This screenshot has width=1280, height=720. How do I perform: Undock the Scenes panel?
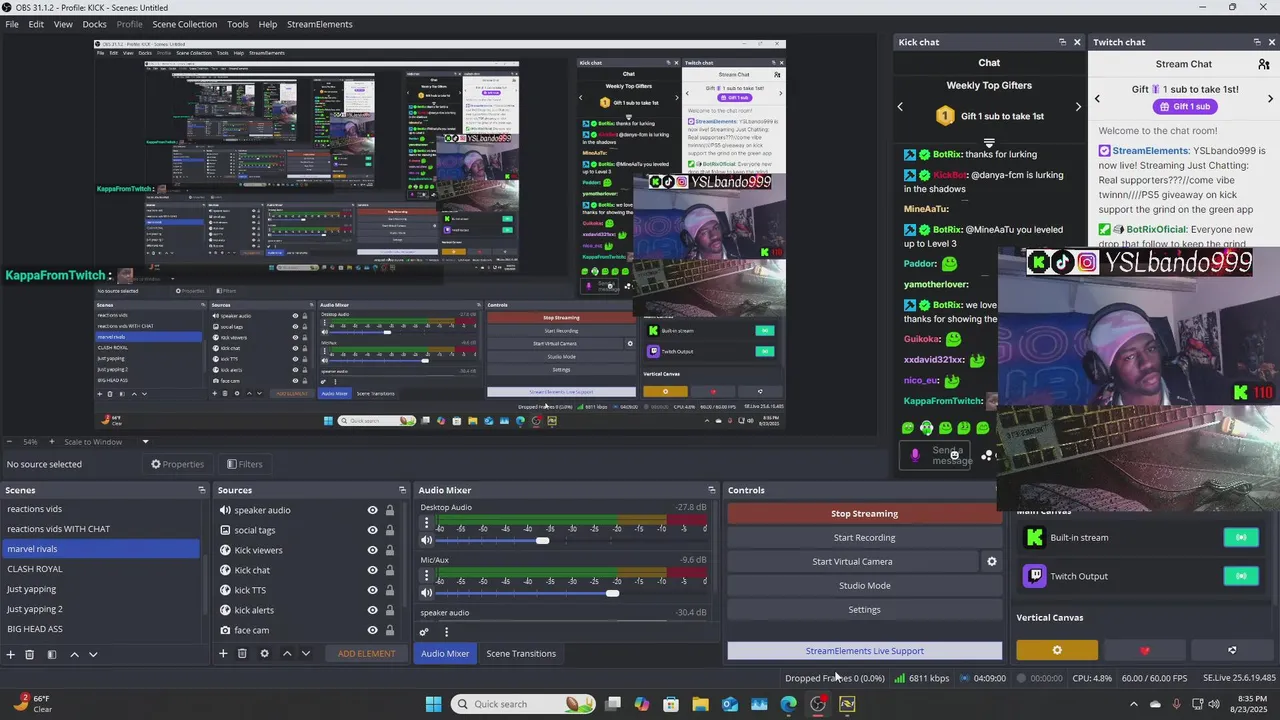[x=201, y=490]
